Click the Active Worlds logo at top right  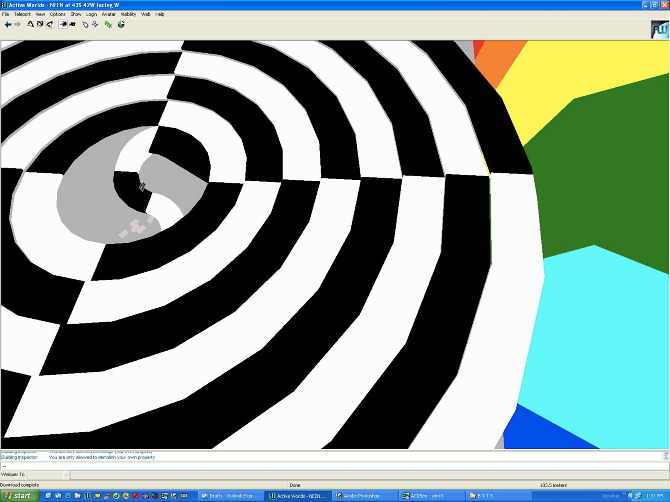coord(659,30)
